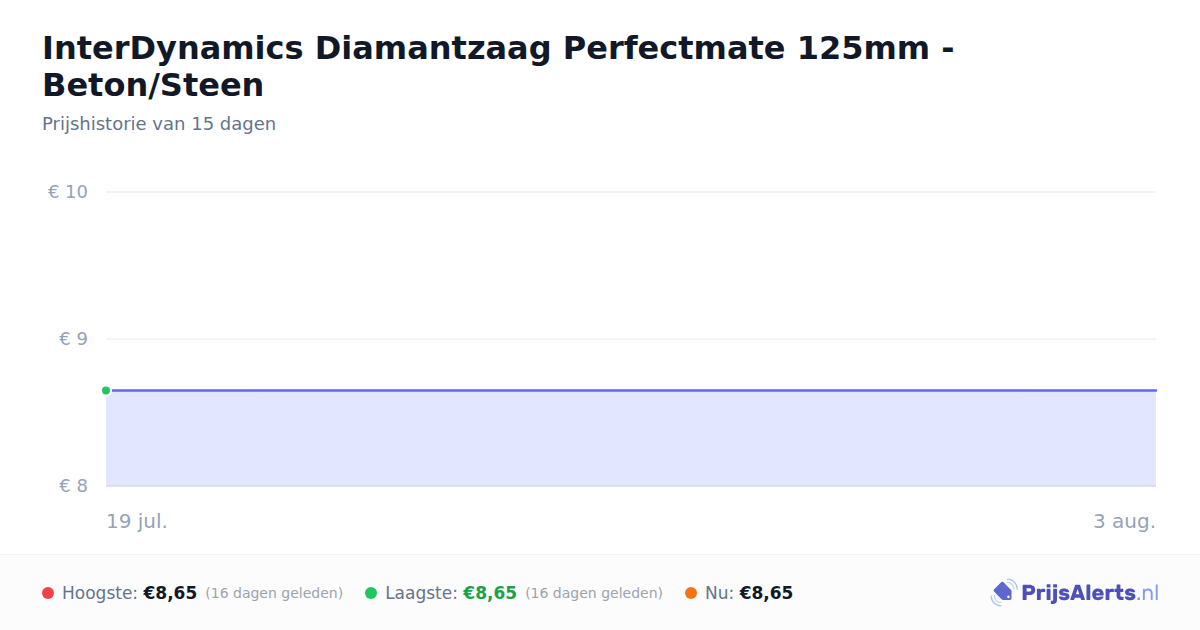Image resolution: width=1200 pixels, height=630 pixels.
Task: Select the 3 aug. date label
Action: tap(1124, 521)
